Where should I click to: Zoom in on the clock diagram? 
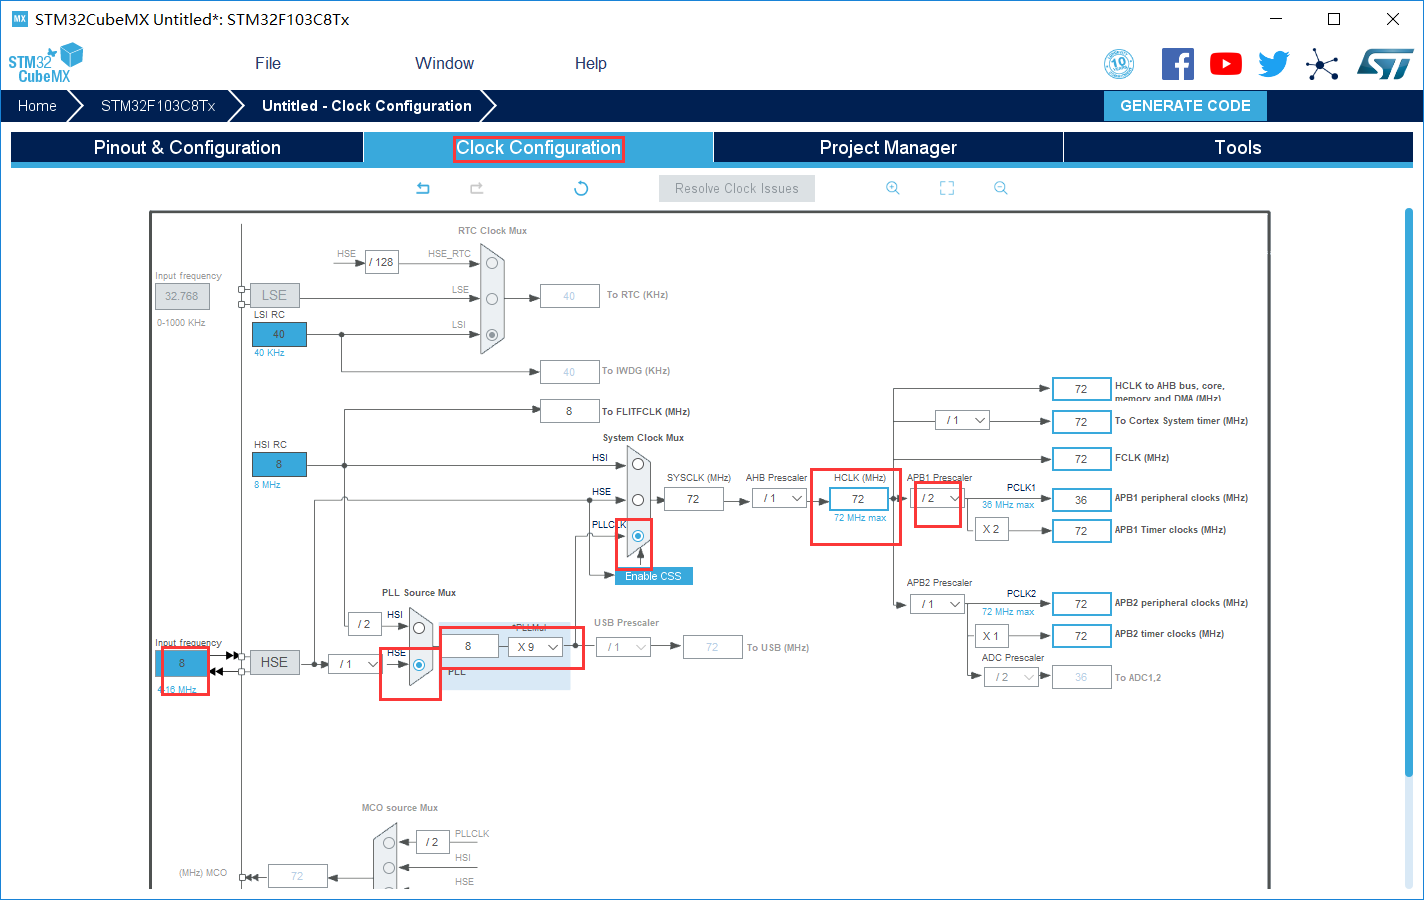893,188
